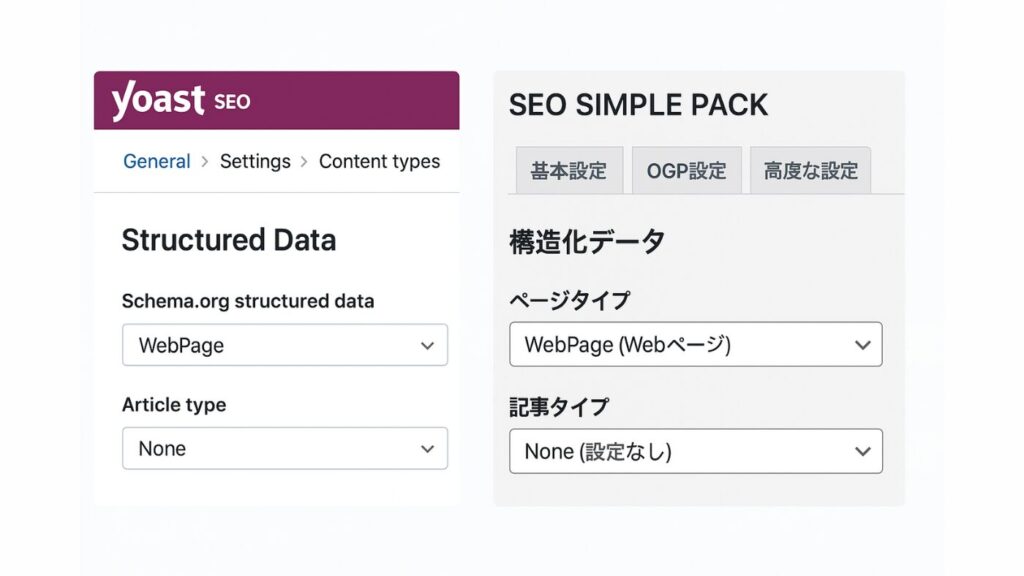The image size is (1024, 576).
Task: Click the Settings breadcrumb item
Action: (x=255, y=161)
